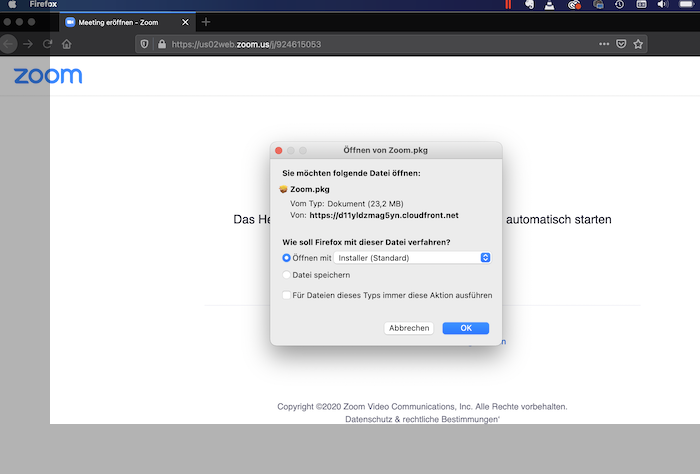Select the 'Datei speichern' radio option
Image resolution: width=700 pixels, height=474 pixels.
[287, 274]
